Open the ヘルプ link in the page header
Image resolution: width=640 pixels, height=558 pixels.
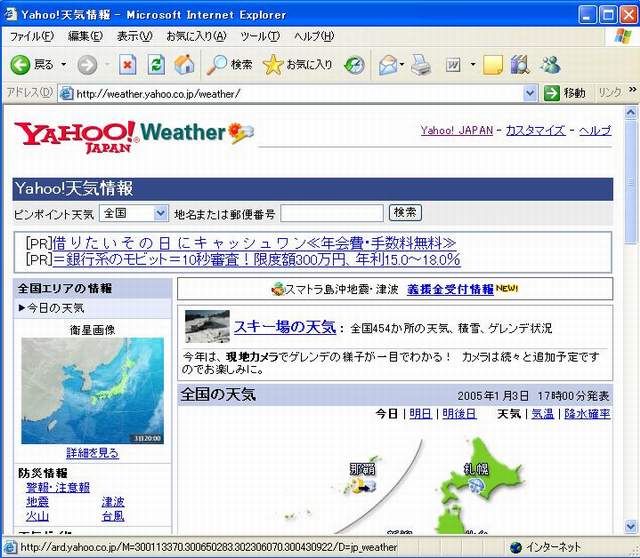click(x=595, y=130)
